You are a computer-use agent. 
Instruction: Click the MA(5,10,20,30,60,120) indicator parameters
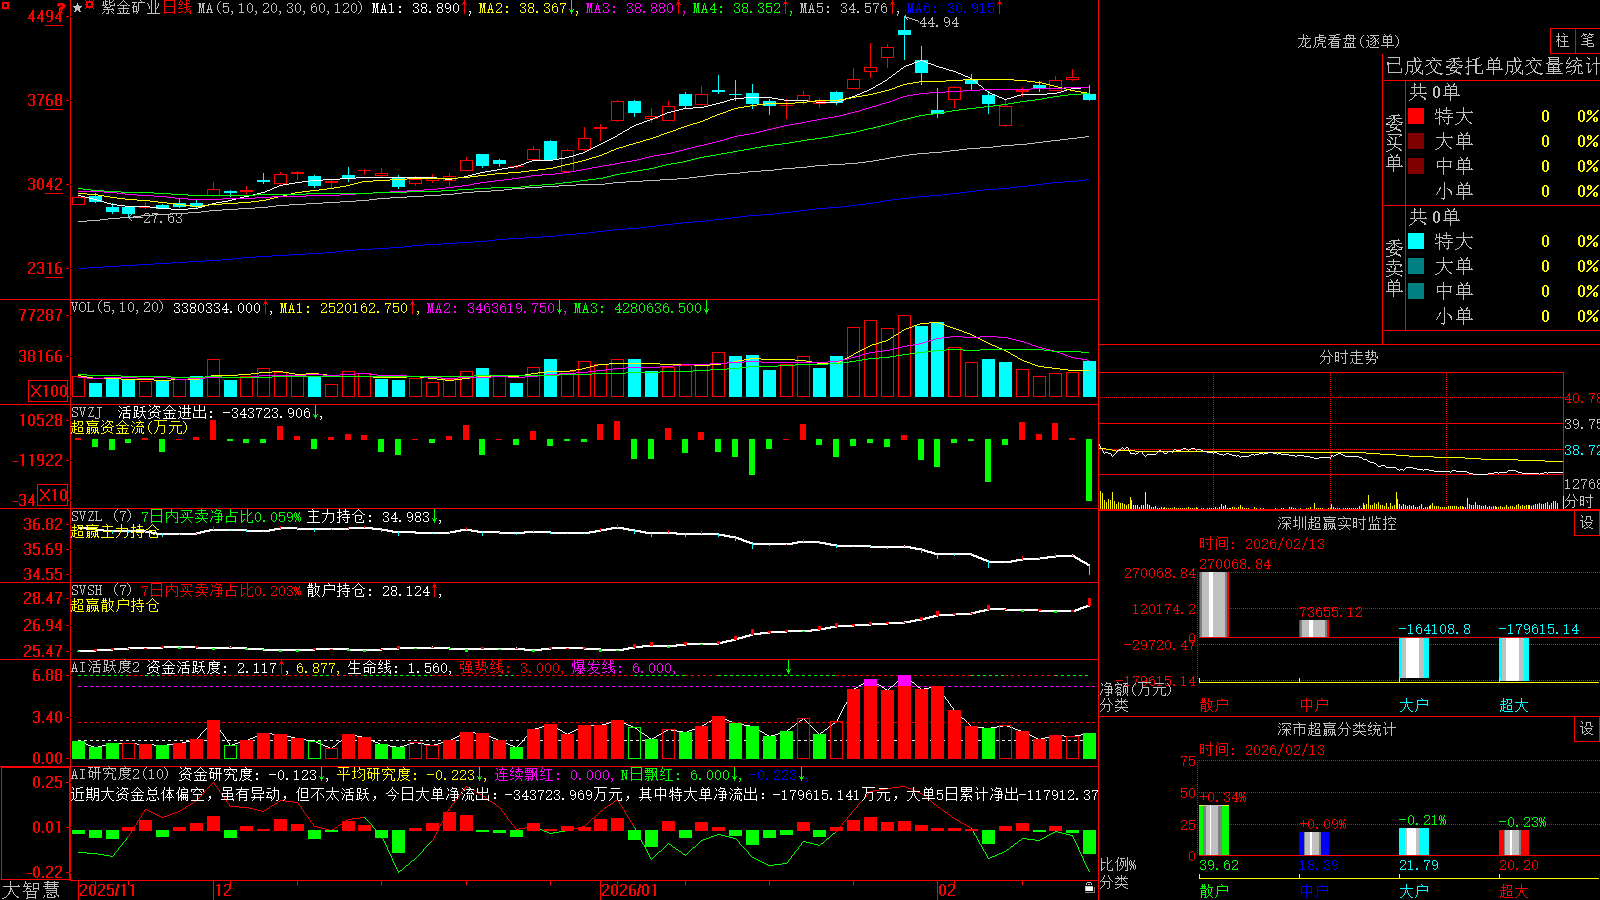[x=280, y=8]
